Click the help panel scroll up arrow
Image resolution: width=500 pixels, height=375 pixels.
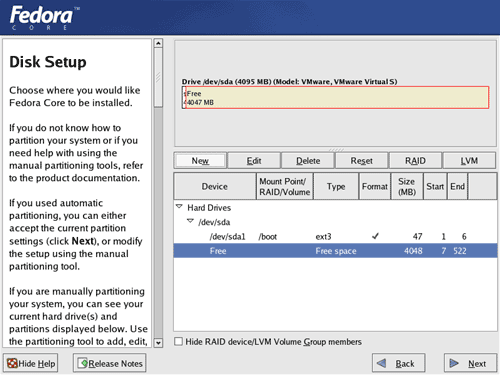pos(158,43)
